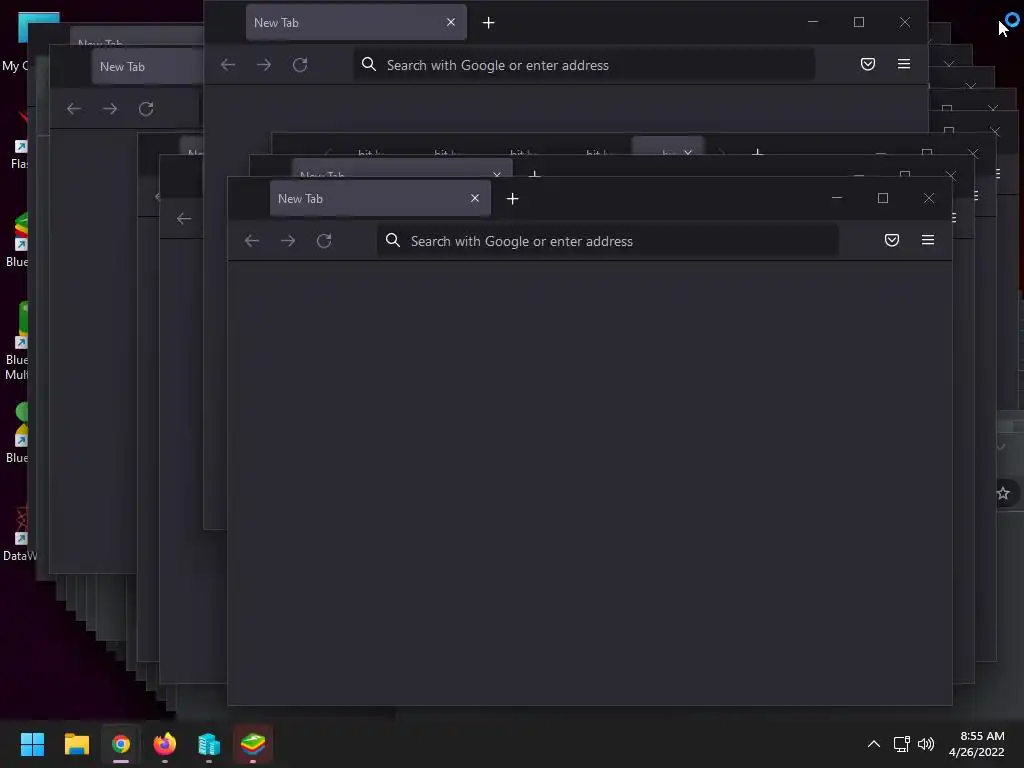Maximize the top Firefox window
This screenshot has width=1024, height=768.
click(859, 22)
